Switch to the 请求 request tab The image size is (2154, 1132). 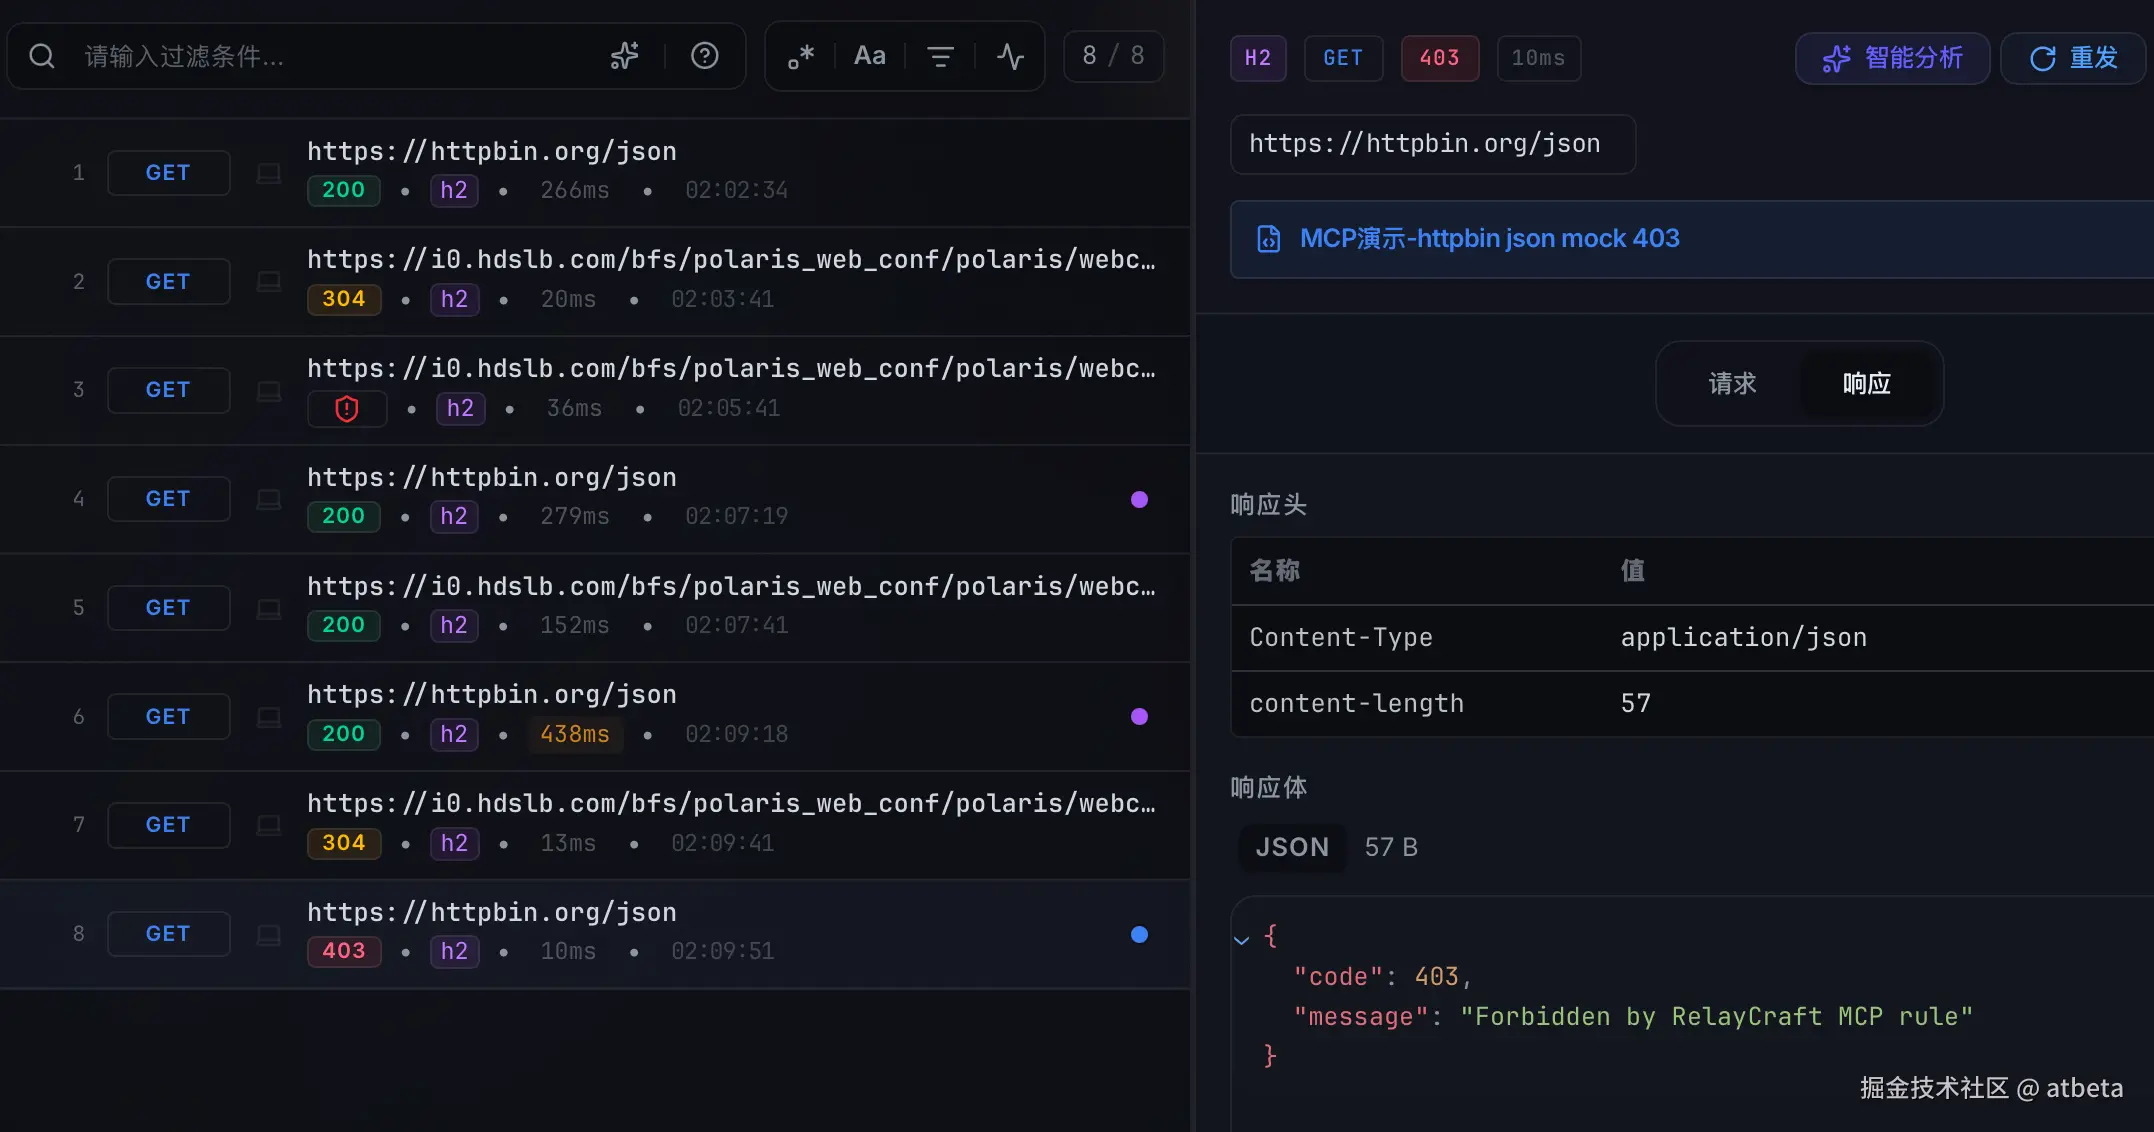[x=1732, y=384]
